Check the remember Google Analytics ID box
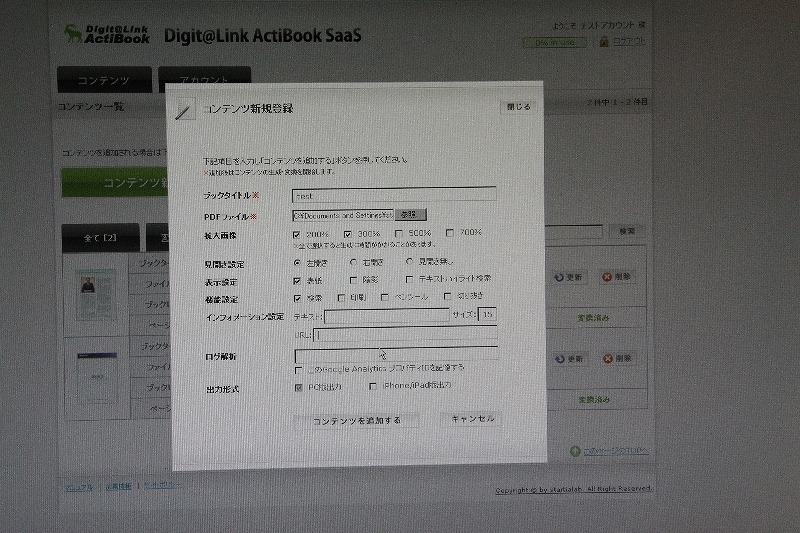 pos(298,370)
